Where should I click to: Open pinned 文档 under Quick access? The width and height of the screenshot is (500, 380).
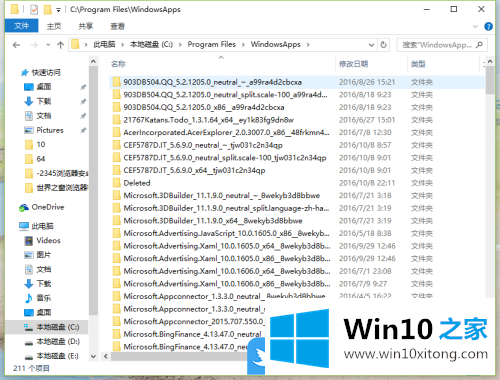pyautogui.click(x=44, y=116)
